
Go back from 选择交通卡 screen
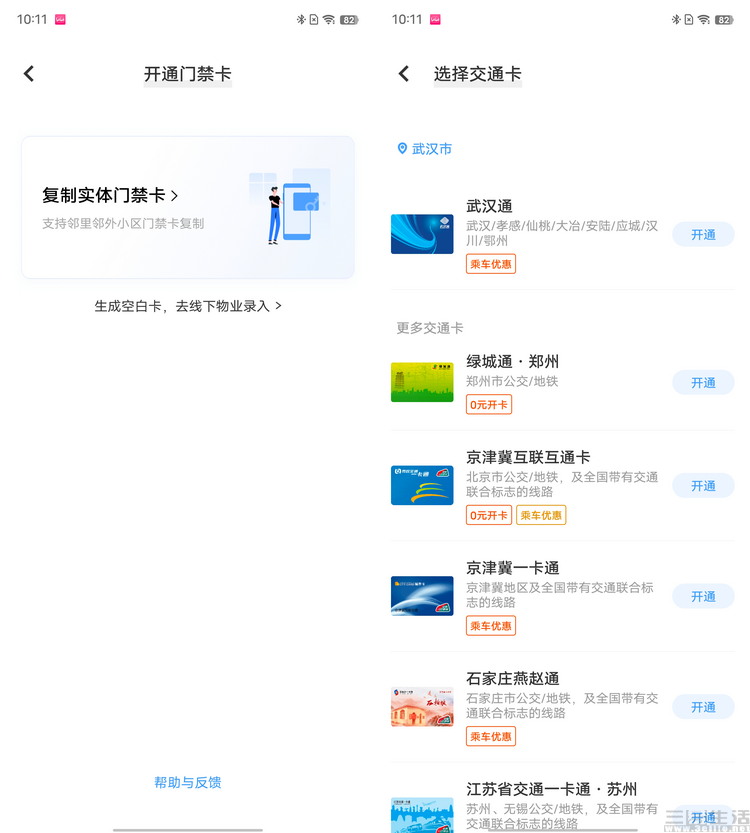(404, 74)
